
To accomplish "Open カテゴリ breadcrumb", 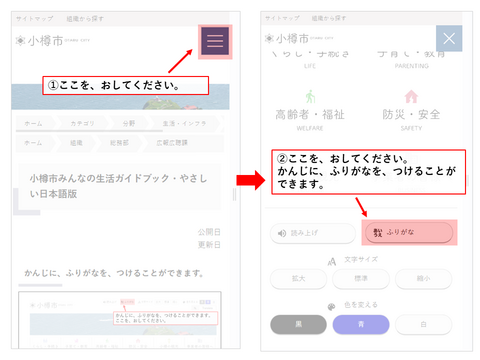I will pyautogui.click(x=82, y=123).
